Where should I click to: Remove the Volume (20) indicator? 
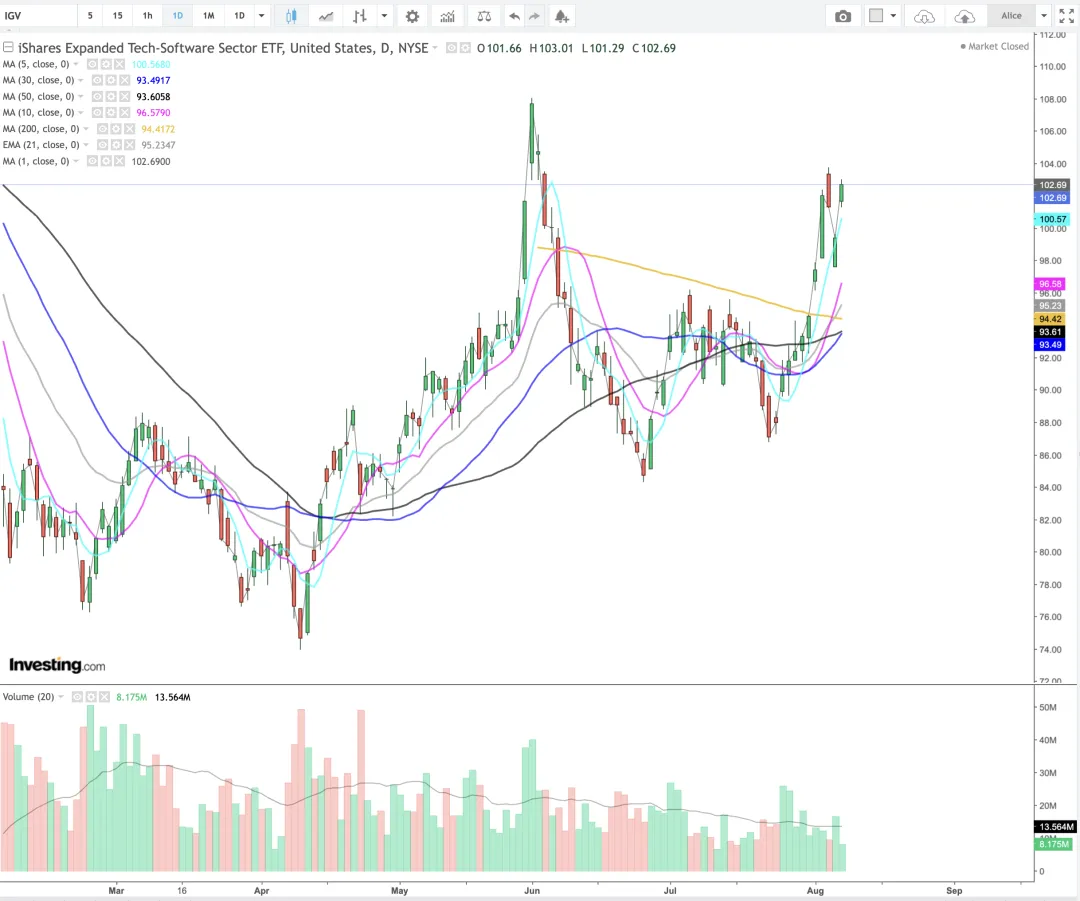click(104, 697)
